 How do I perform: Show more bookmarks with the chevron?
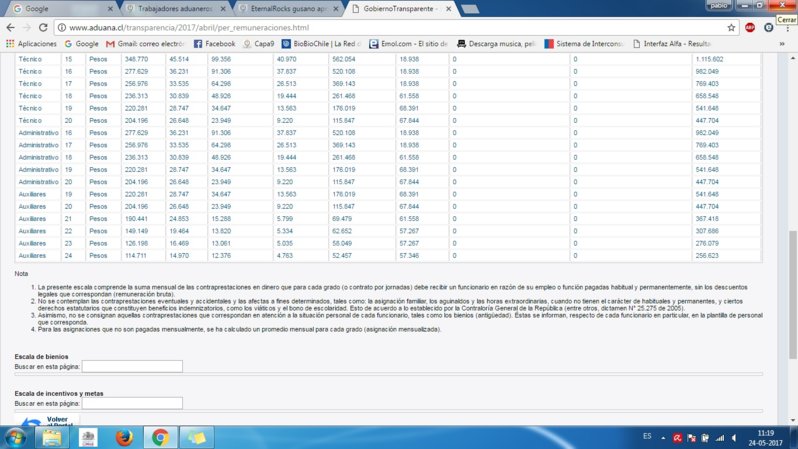pyautogui.click(x=782, y=44)
